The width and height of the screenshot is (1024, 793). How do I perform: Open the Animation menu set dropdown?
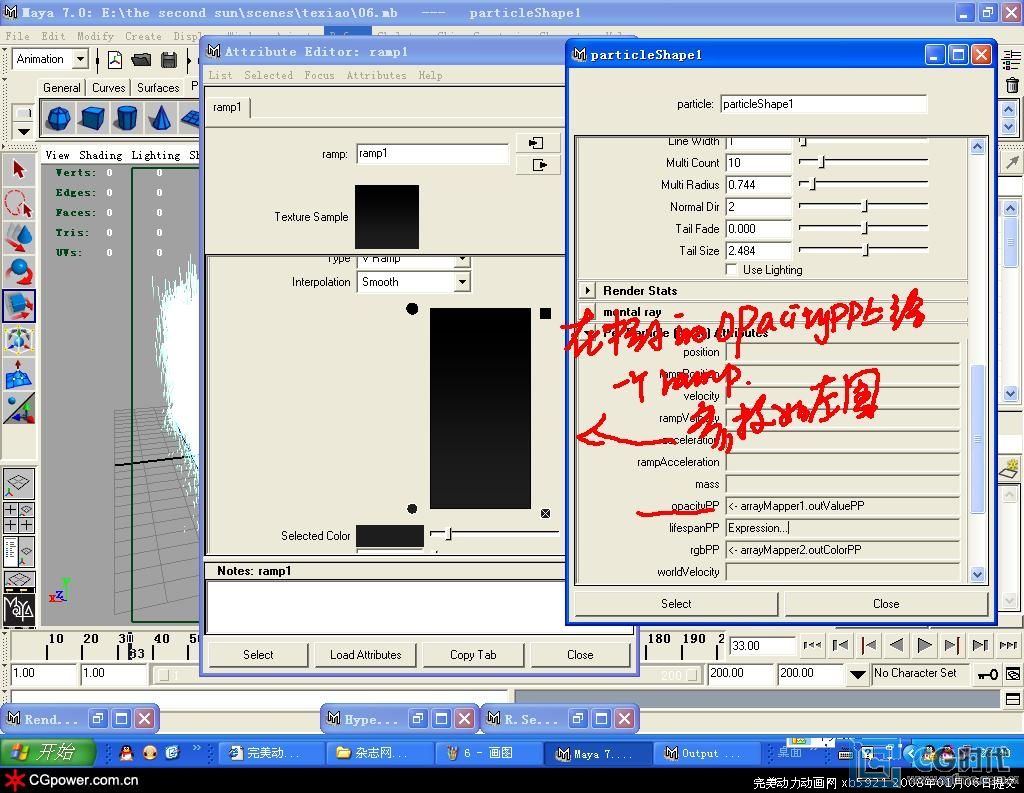click(80, 59)
